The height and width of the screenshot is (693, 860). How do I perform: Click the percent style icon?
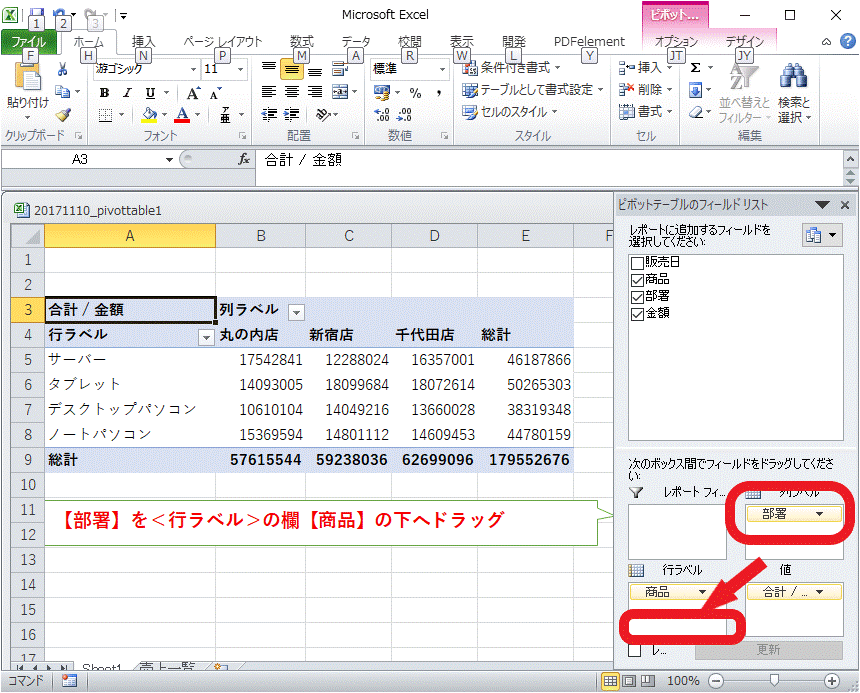pyautogui.click(x=415, y=92)
